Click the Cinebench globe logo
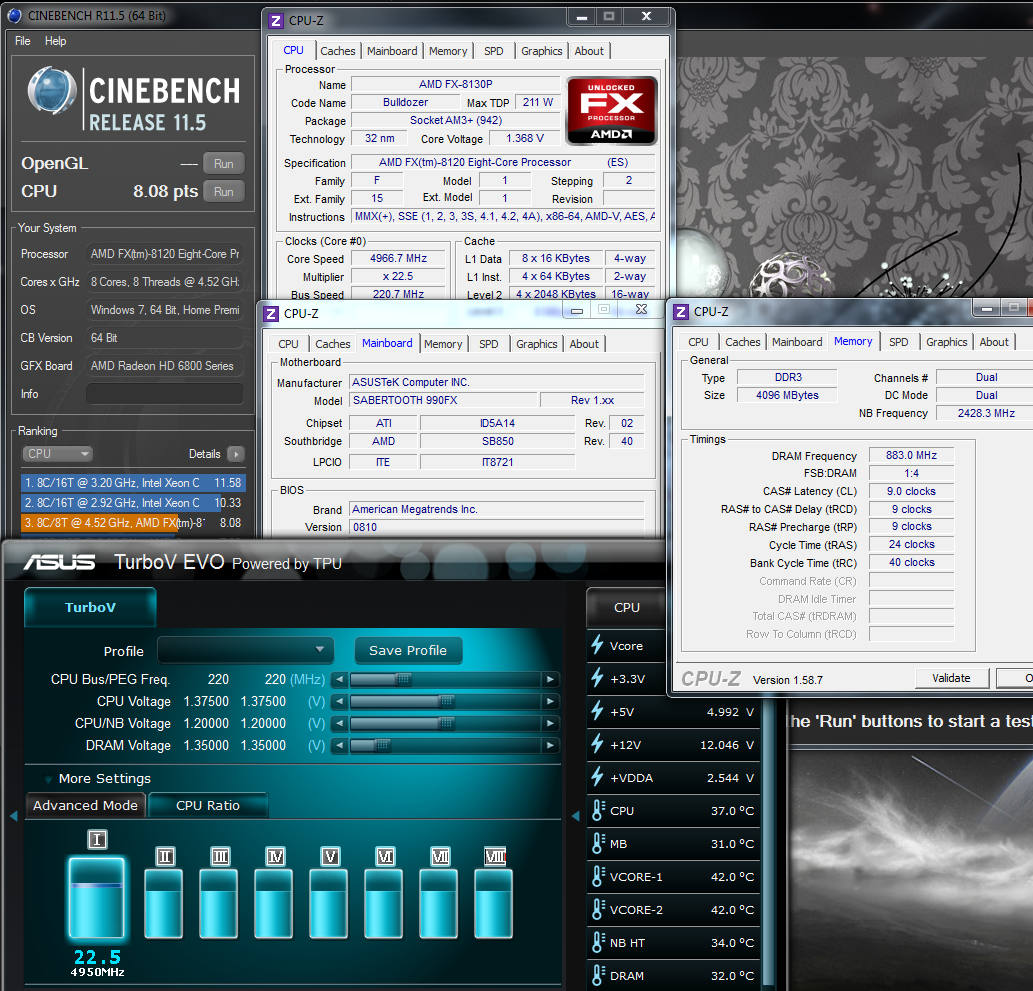Screen dimensions: 1033x991 pyautogui.click(x=52, y=90)
